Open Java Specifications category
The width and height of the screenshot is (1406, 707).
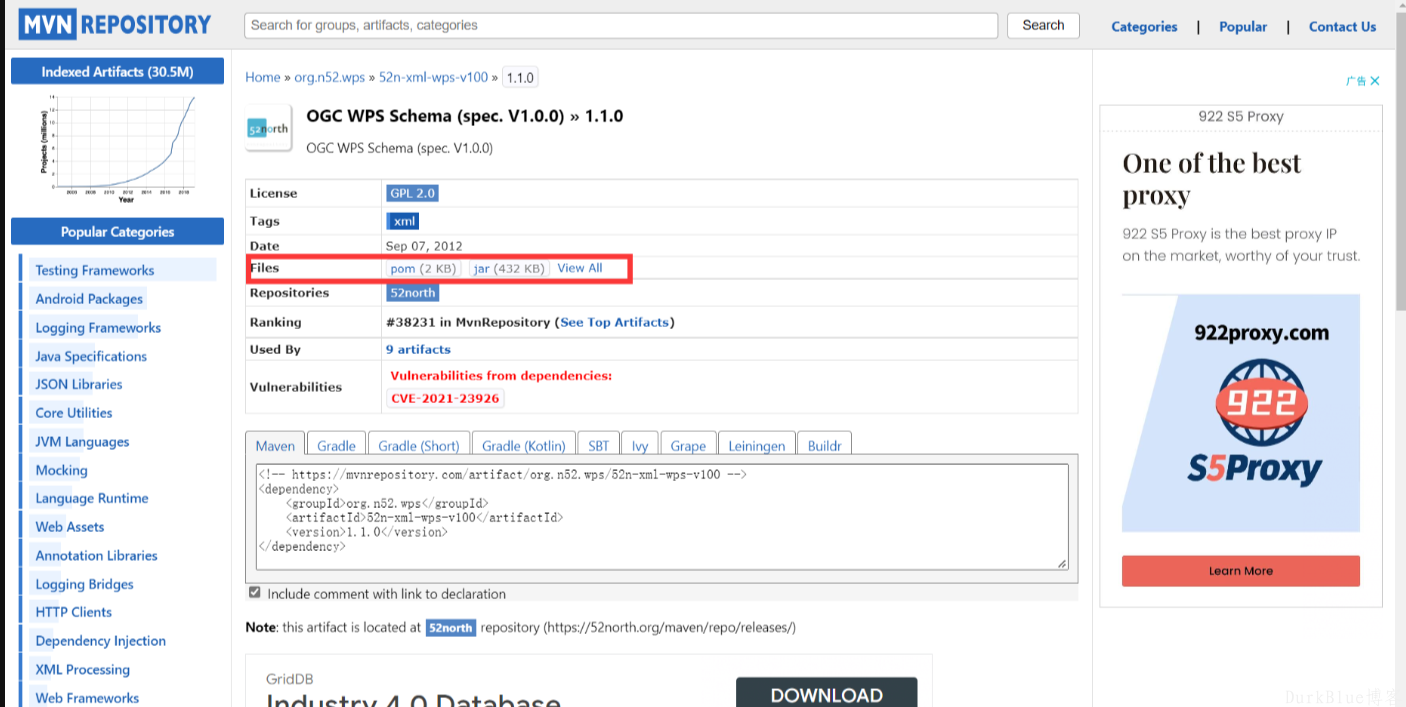[x=91, y=356]
